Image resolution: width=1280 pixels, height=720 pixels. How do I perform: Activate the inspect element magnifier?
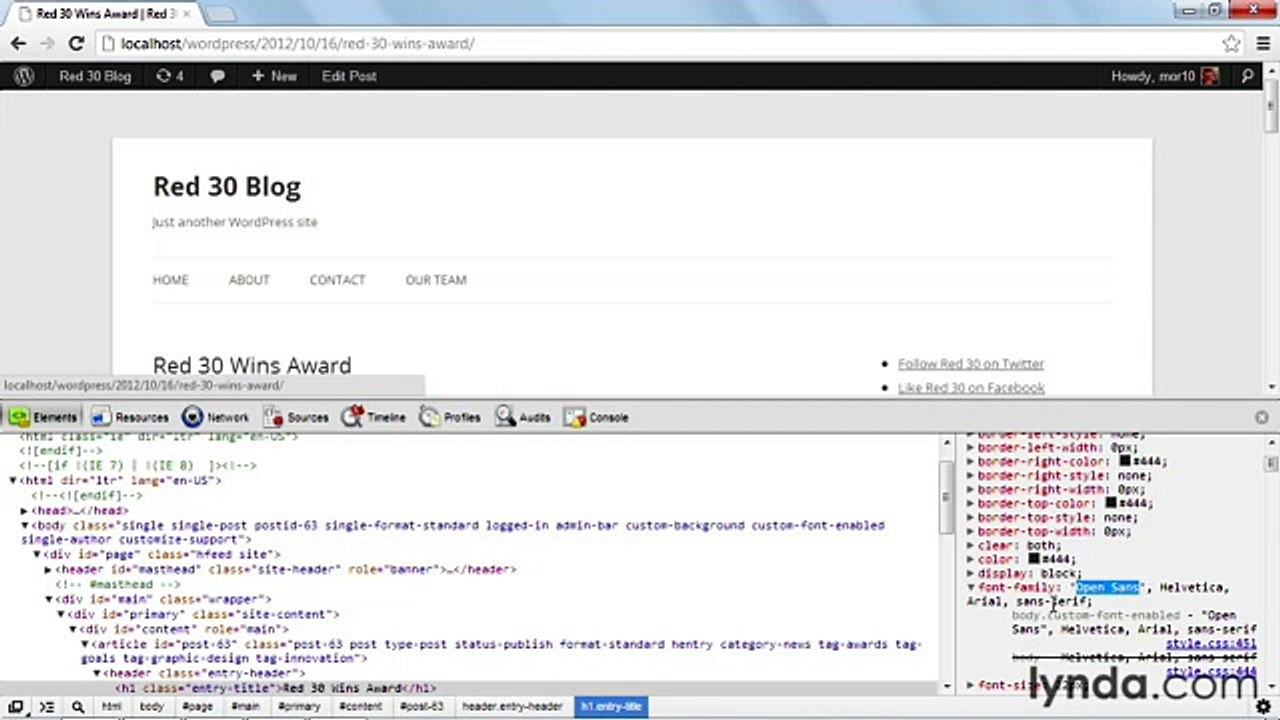[77, 707]
